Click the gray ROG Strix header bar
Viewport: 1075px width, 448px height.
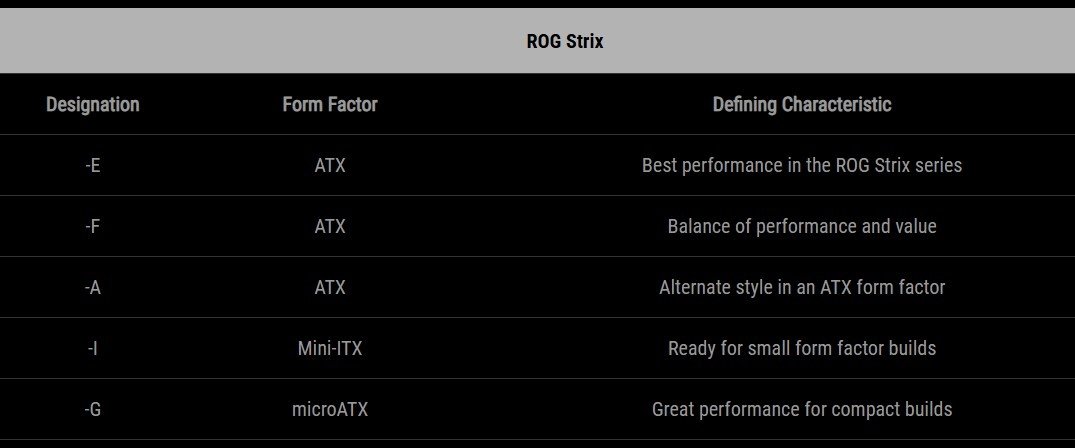(538, 41)
